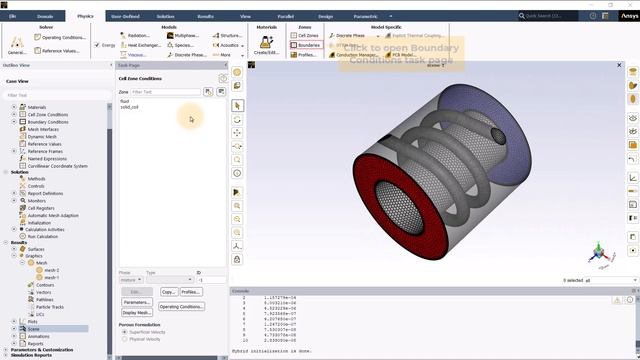Select Named Expressions in the outline tree
The width and height of the screenshot is (640, 360).
(47, 158)
